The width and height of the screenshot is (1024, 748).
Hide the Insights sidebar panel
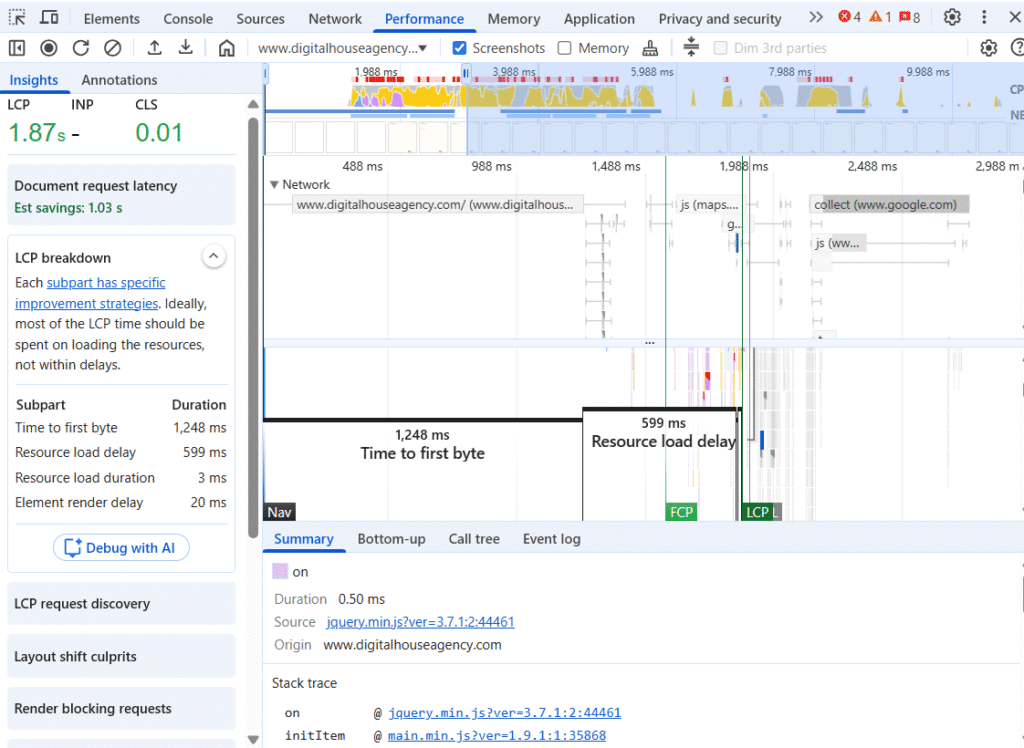[17, 48]
